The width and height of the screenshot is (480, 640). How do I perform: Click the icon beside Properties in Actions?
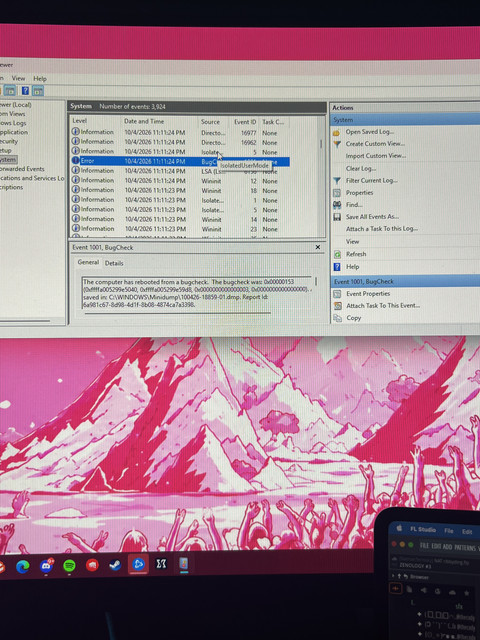337,193
